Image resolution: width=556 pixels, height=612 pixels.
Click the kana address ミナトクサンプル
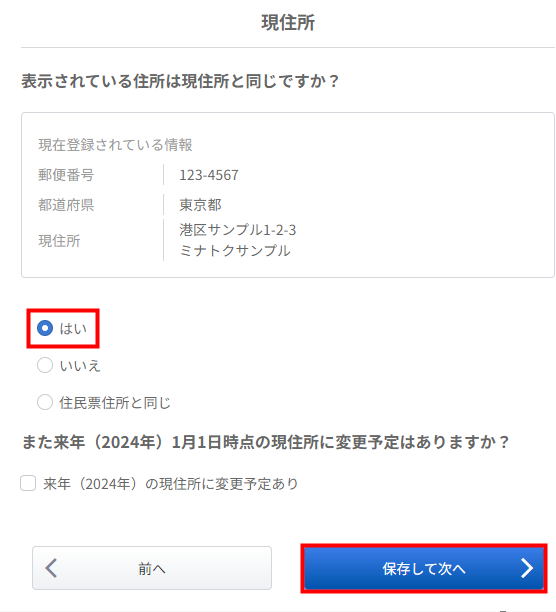point(235,251)
